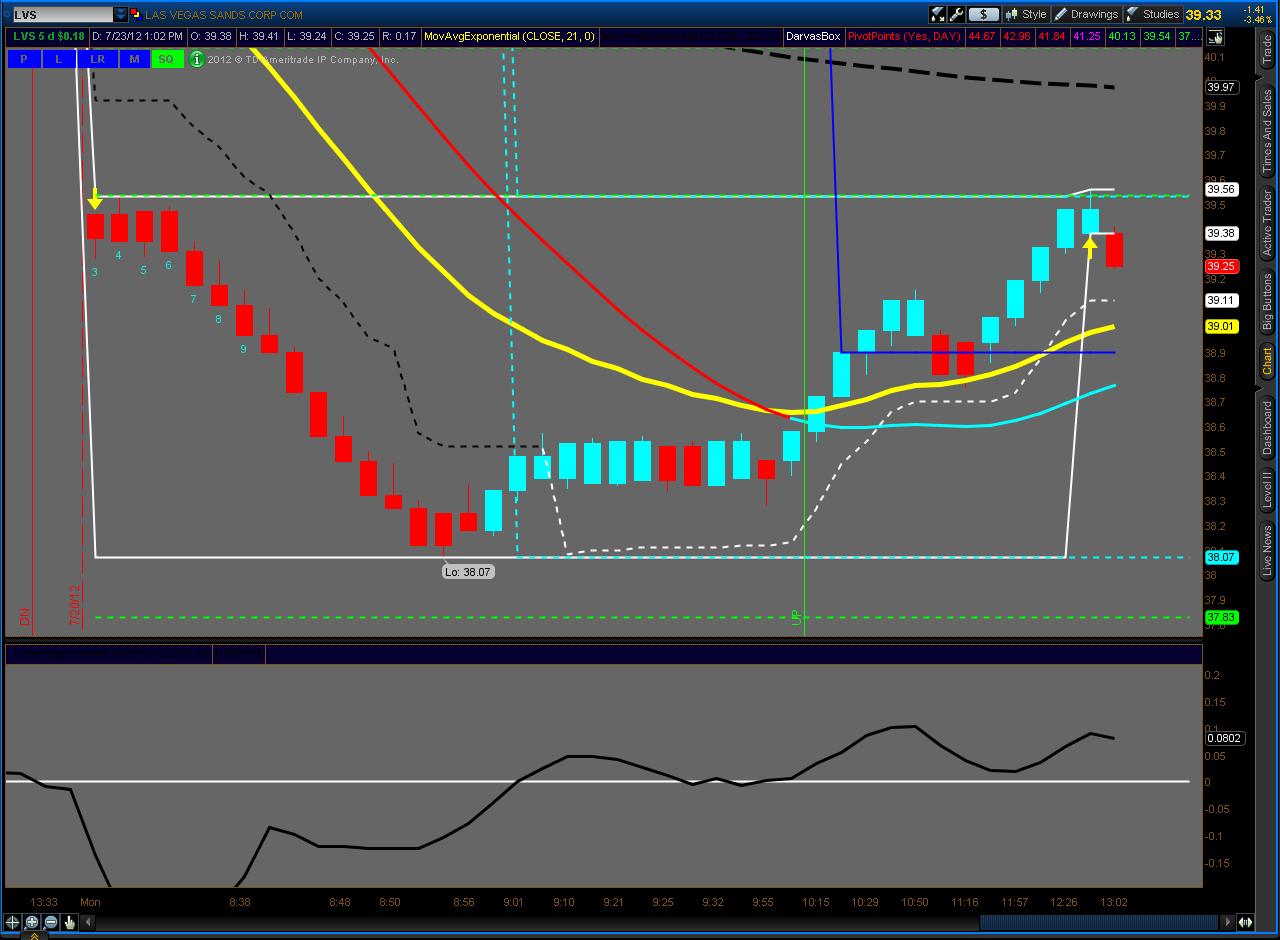The height and width of the screenshot is (940, 1280).
Task: Open the Style menu
Action: (1025, 14)
